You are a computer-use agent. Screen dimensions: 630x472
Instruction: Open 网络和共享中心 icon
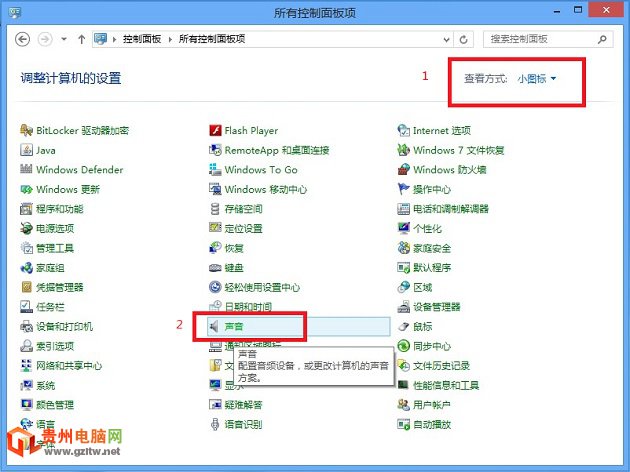pyautogui.click(x=27, y=366)
